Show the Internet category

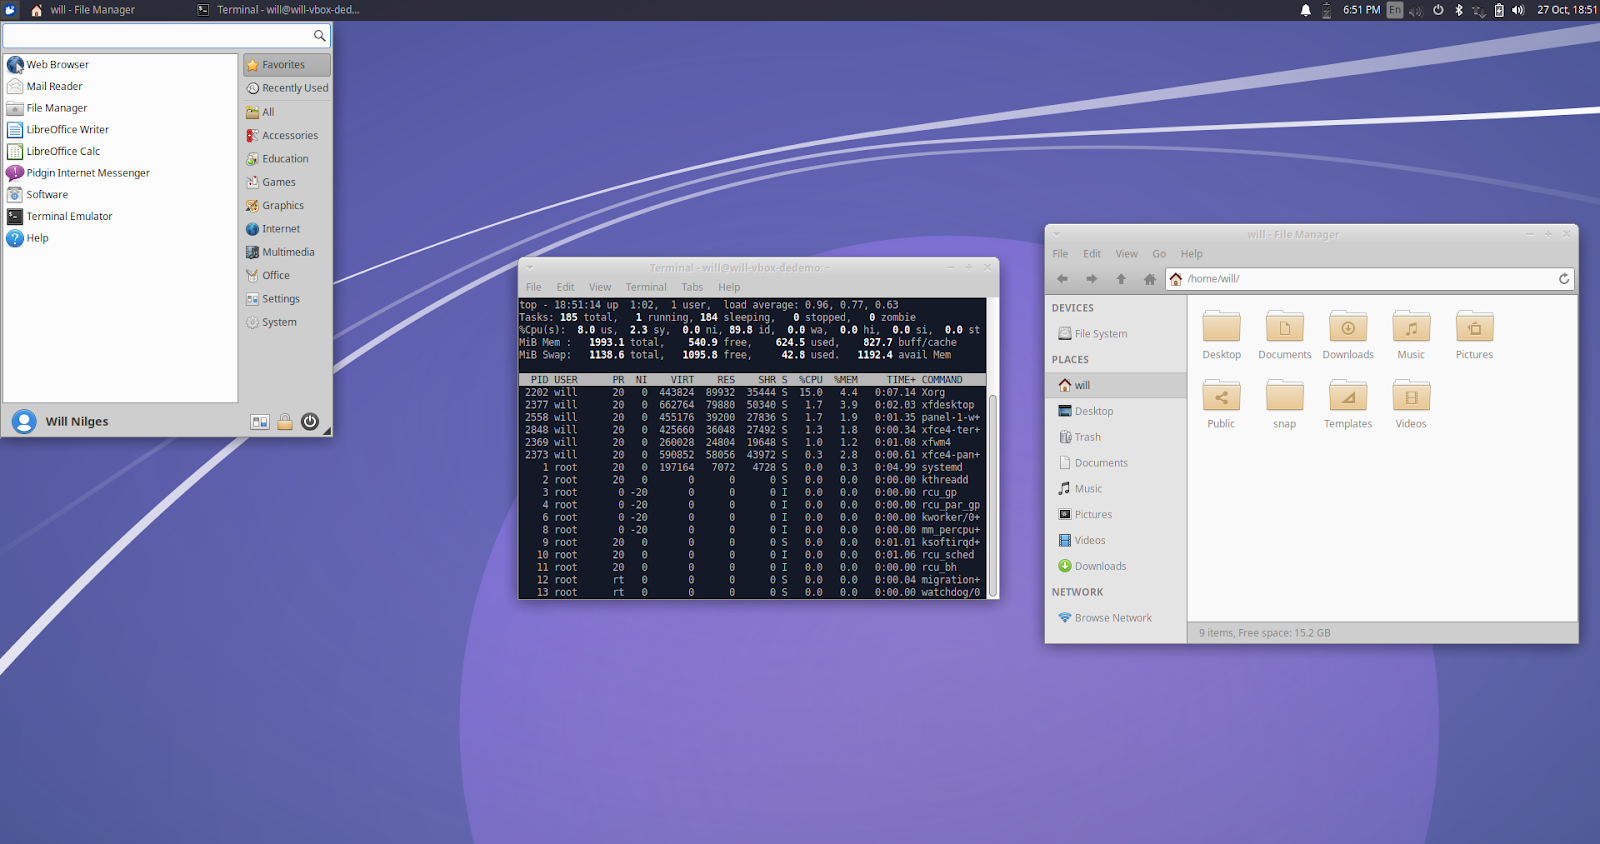(x=287, y=229)
